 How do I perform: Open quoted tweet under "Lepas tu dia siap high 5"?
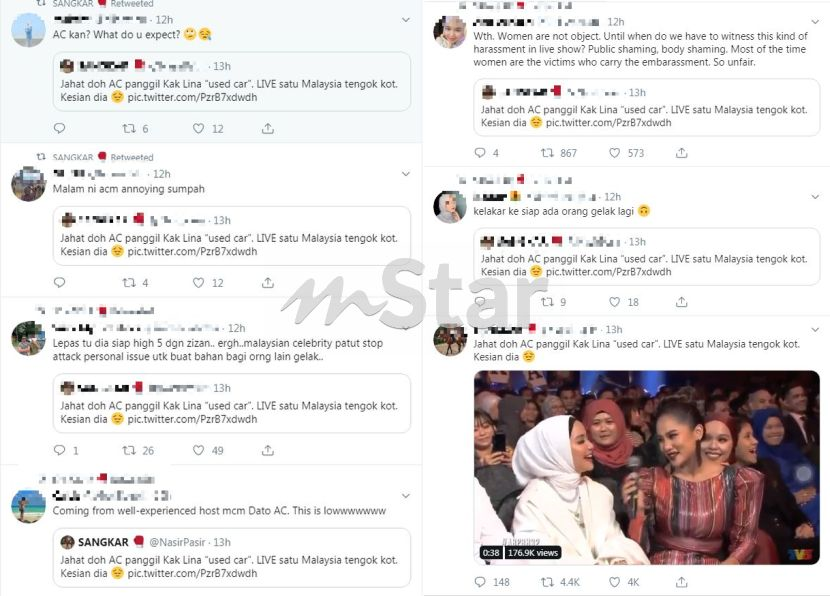[232, 403]
